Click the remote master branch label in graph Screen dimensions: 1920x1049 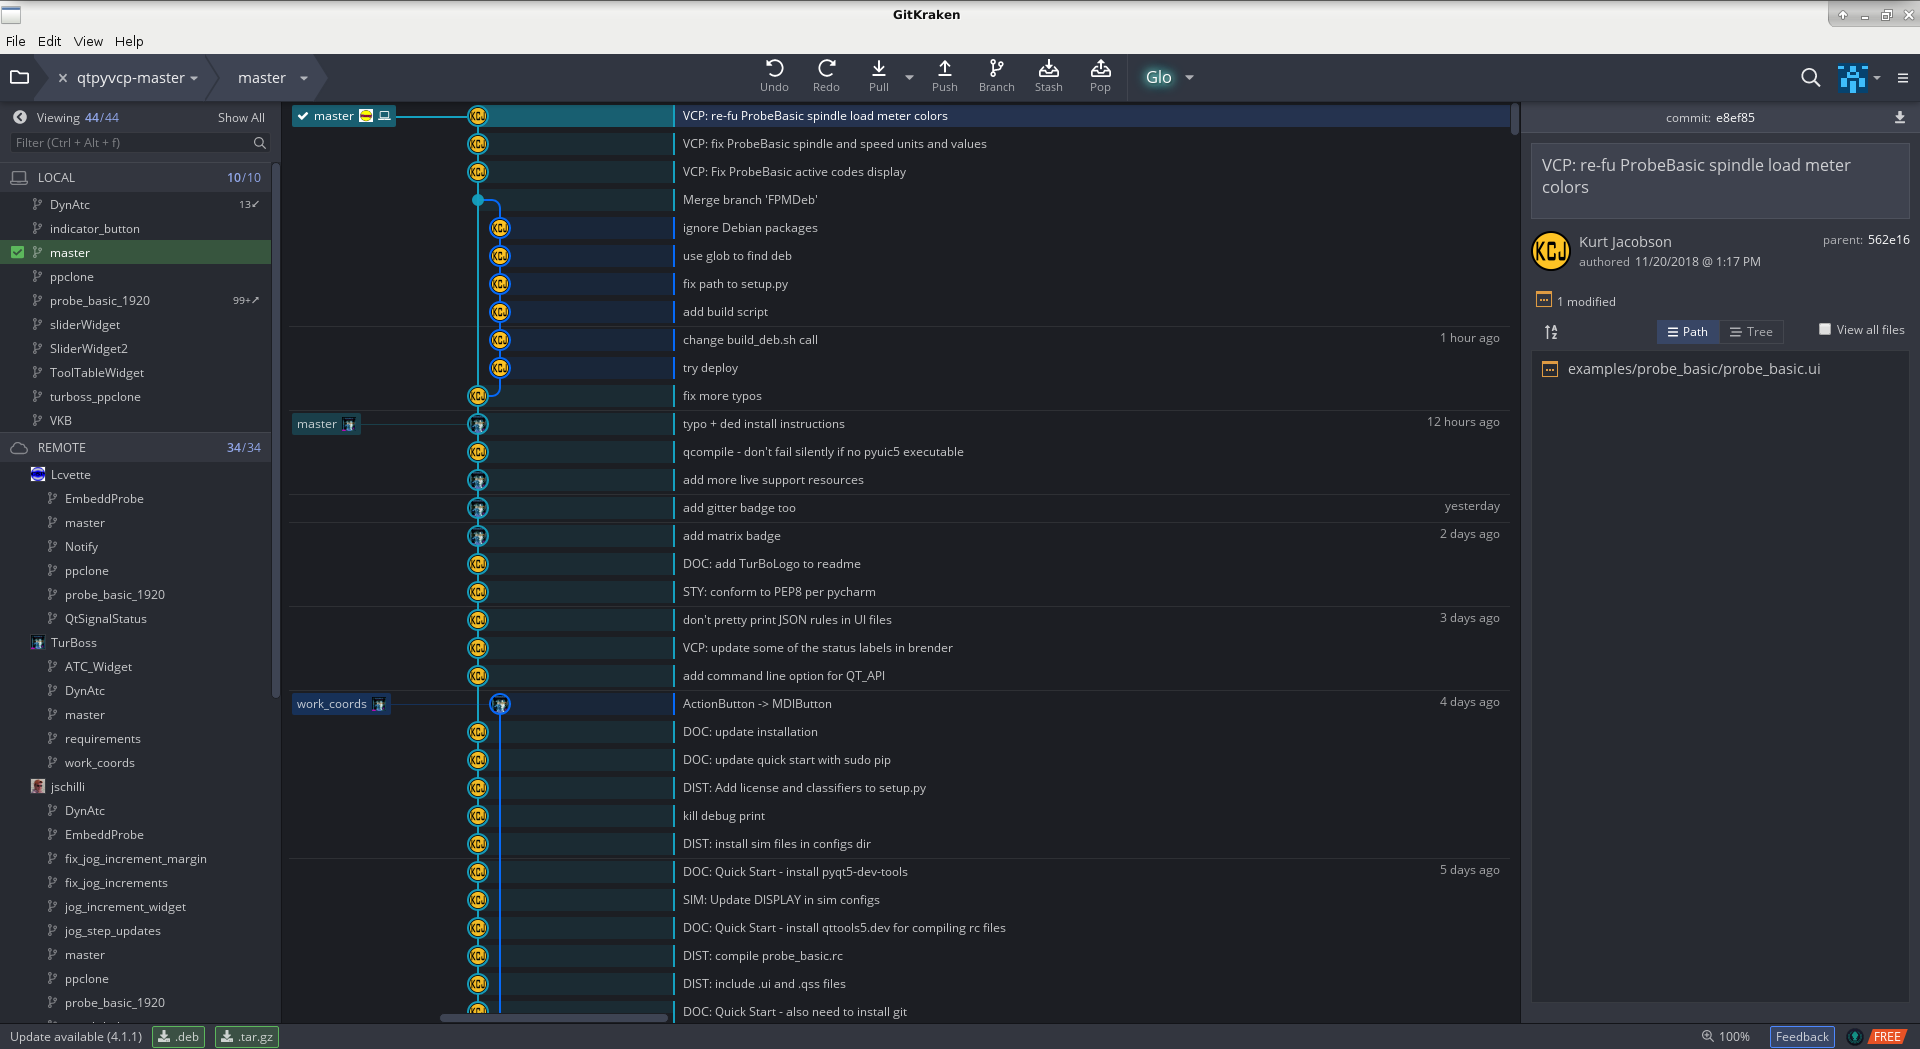click(326, 424)
